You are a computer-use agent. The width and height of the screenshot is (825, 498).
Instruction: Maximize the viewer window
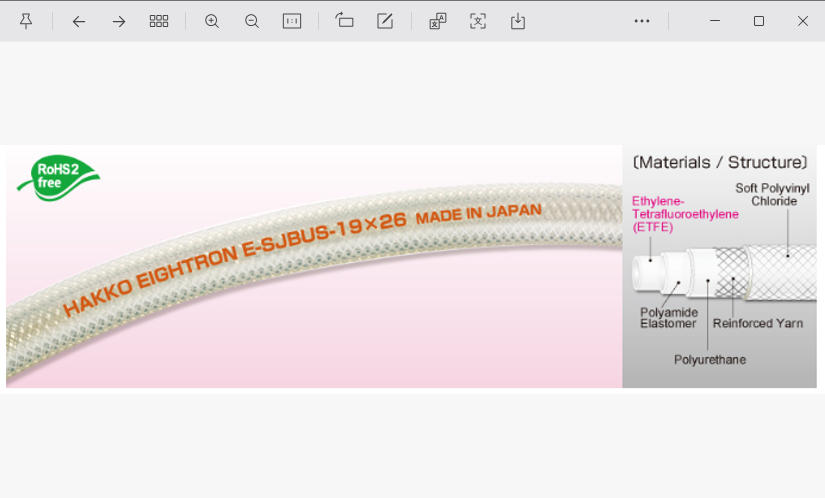(x=759, y=21)
